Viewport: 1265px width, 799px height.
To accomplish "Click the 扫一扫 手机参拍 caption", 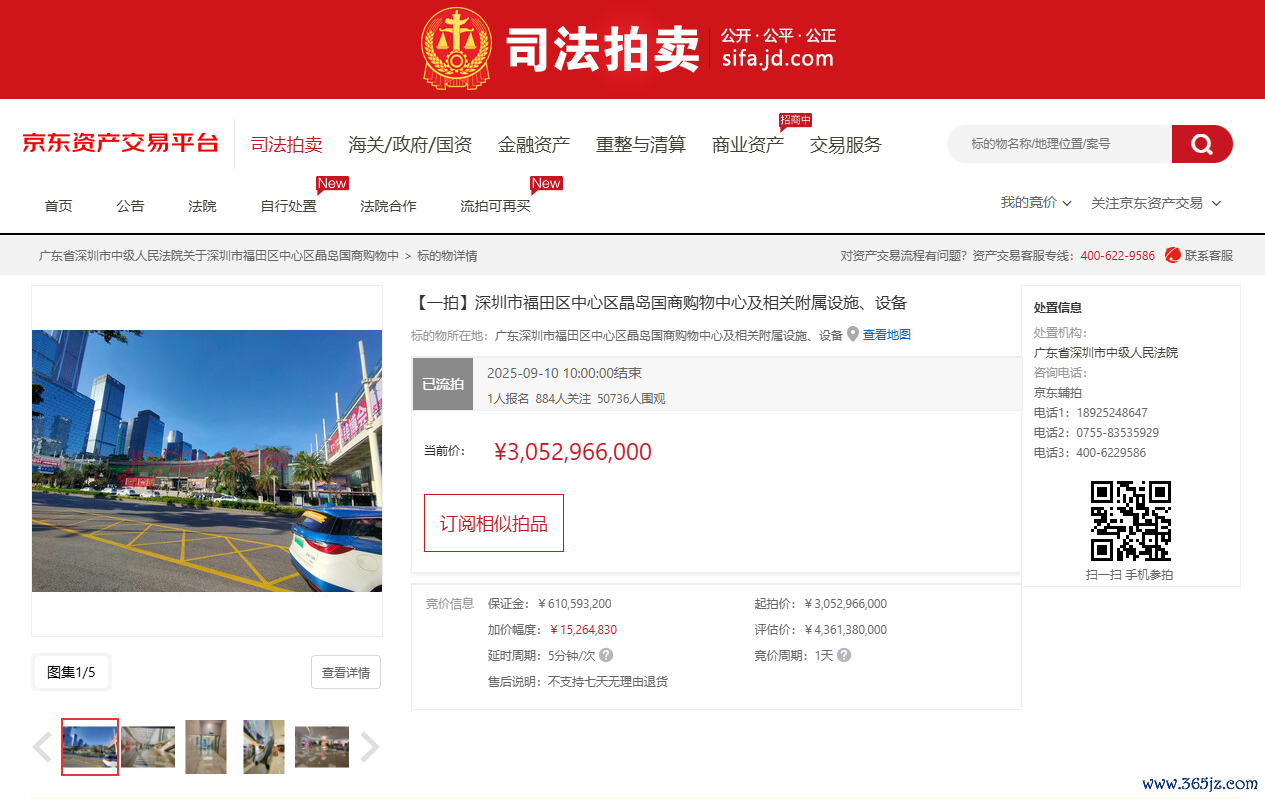I will pyautogui.click(x=1130, y=575).
